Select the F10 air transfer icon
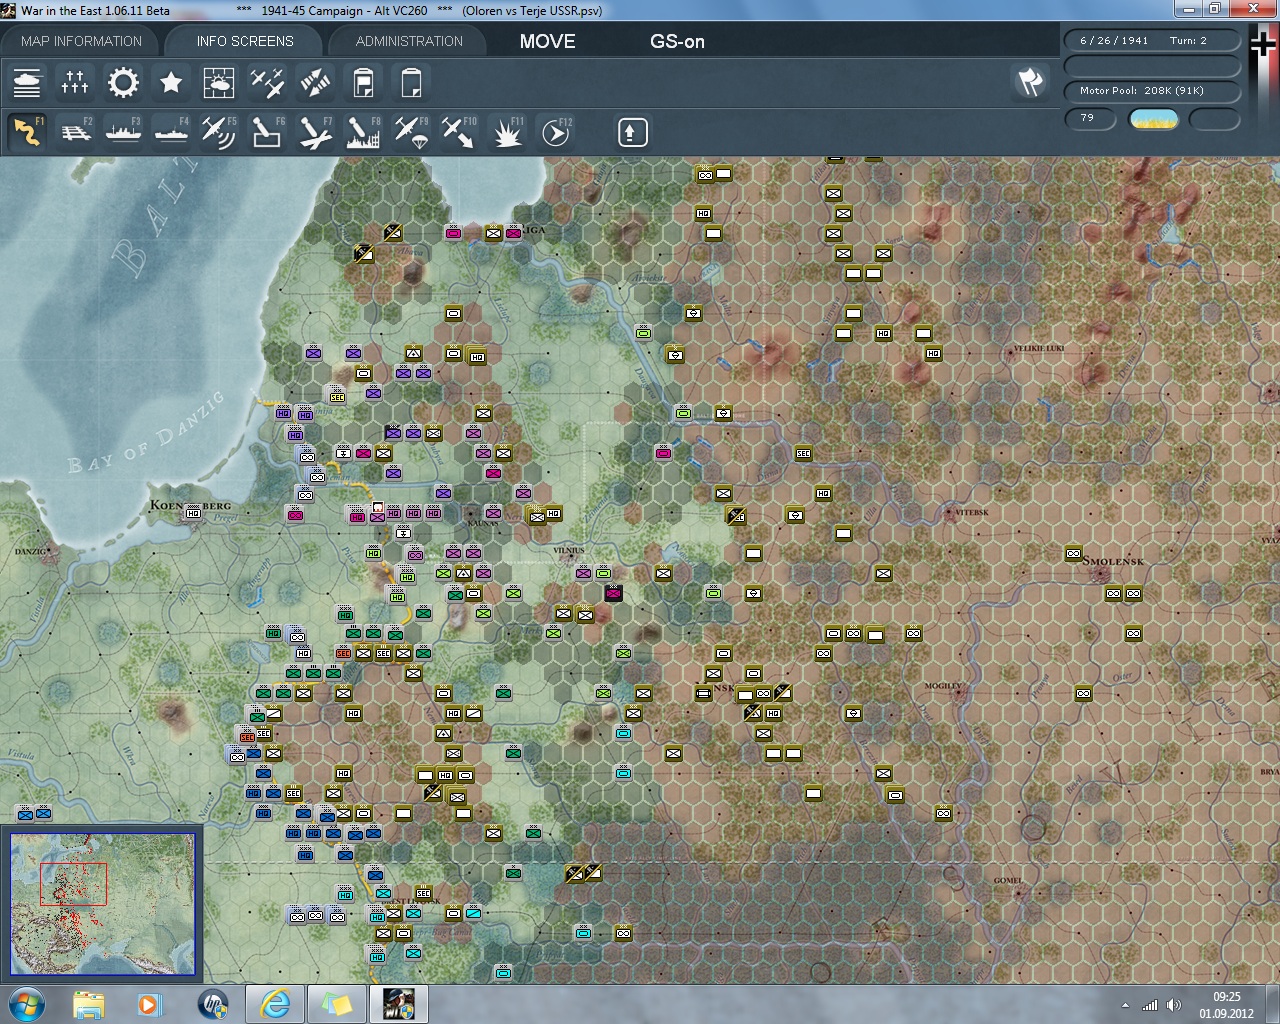The height and width of the screenshot is (1024, 1280). (459, 132)
